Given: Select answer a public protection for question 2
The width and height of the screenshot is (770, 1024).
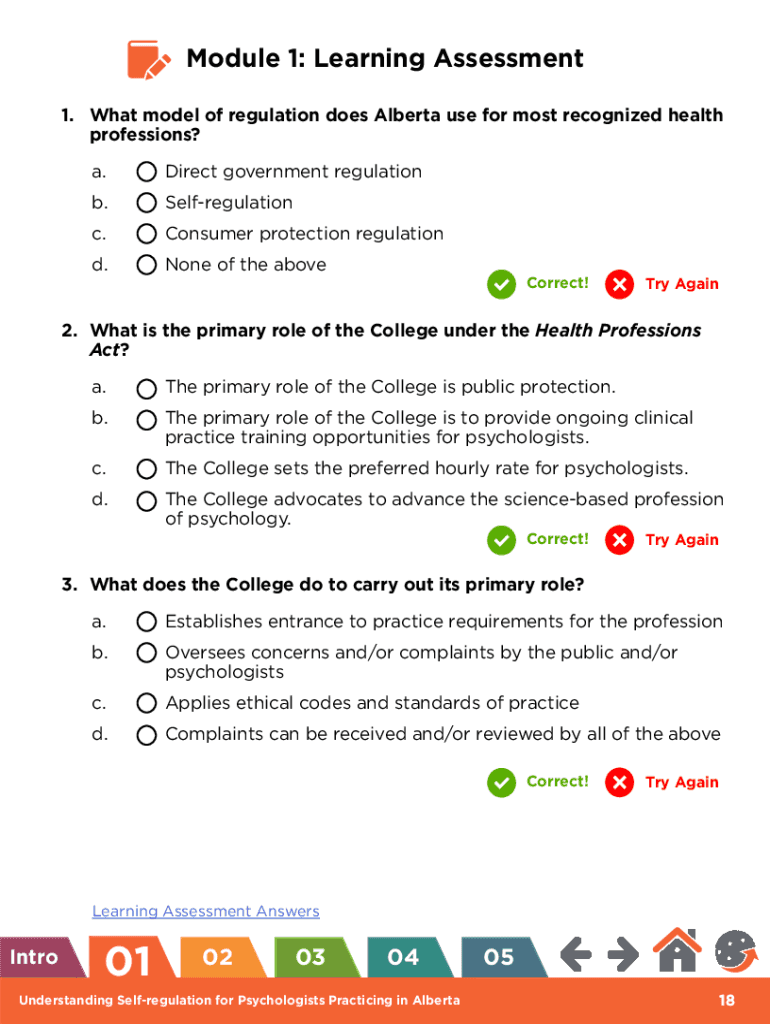Looking at the screenshot, I should [146, 389].
